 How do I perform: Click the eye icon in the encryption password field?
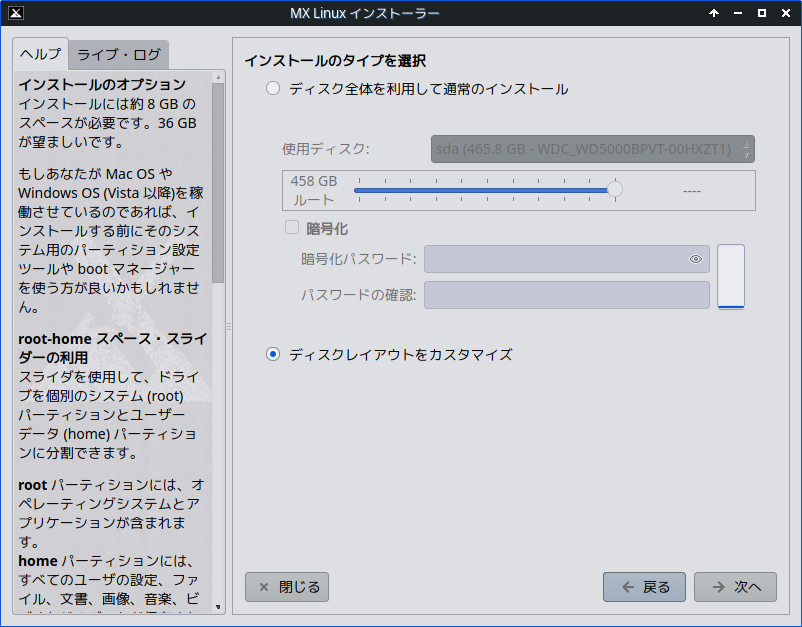(x=696, y=260)
